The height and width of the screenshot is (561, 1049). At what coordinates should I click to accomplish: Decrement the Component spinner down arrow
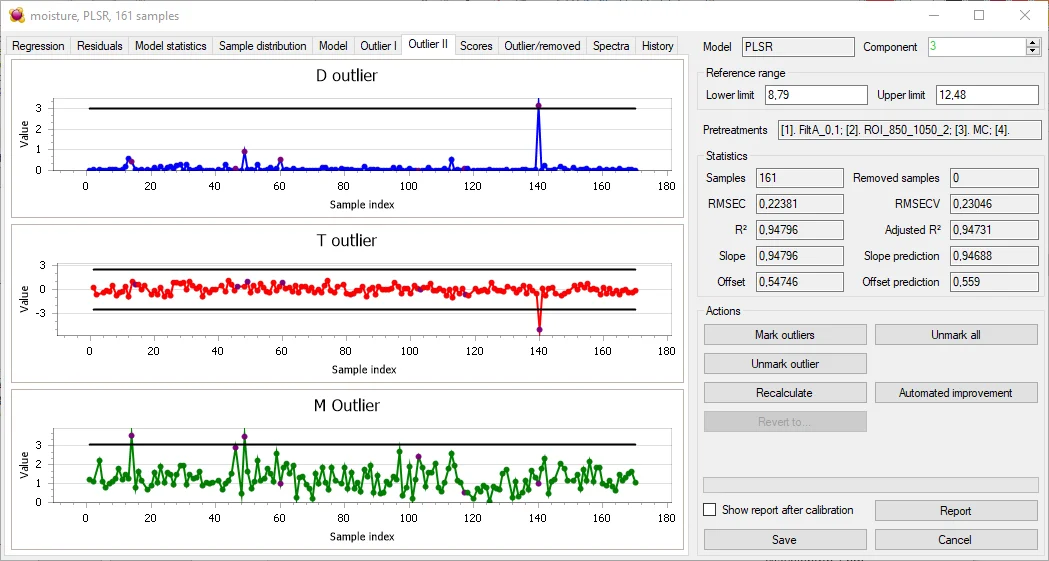coord(1033,51)
